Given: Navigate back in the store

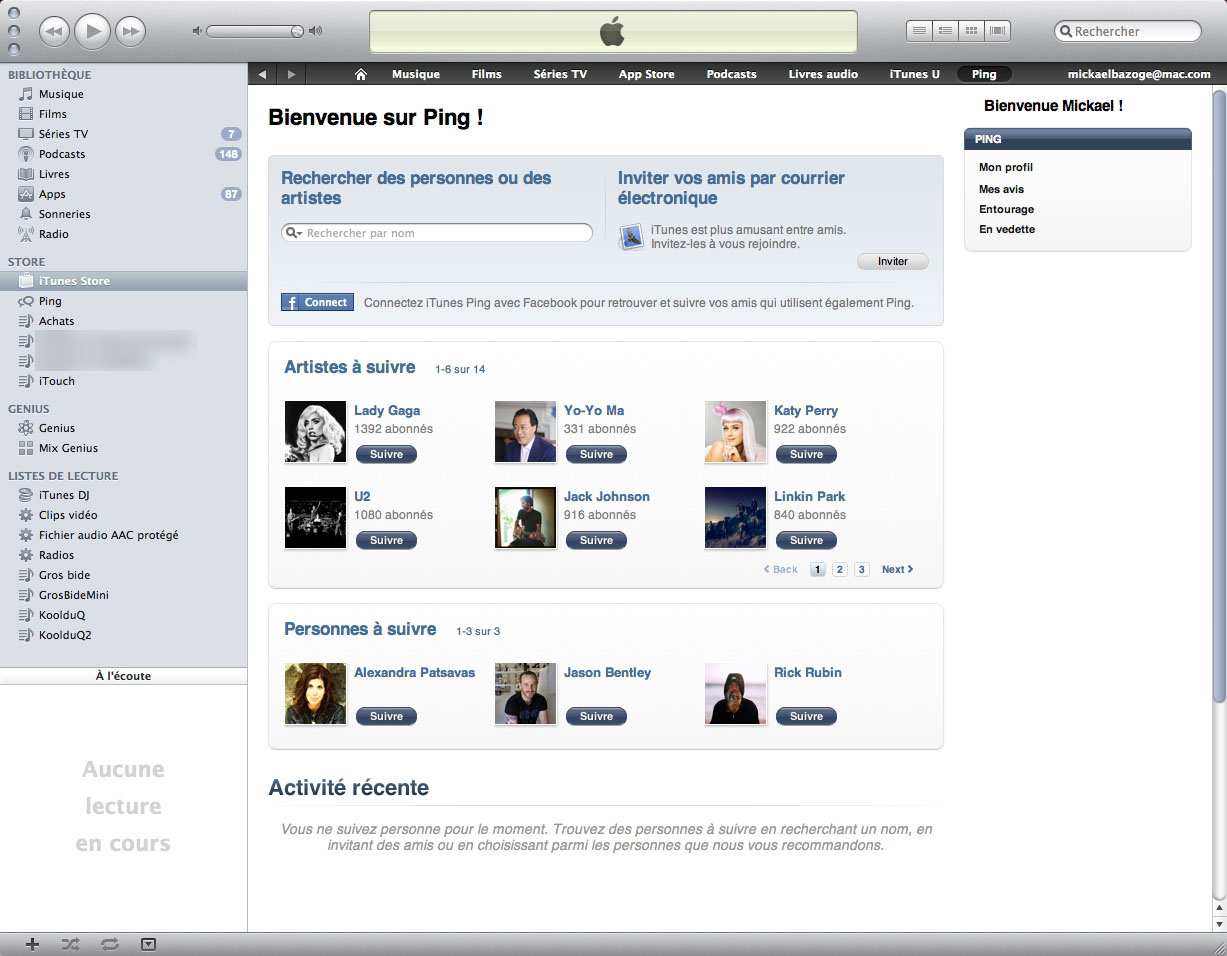Looking at the screenshot, I should coord(262,74).
